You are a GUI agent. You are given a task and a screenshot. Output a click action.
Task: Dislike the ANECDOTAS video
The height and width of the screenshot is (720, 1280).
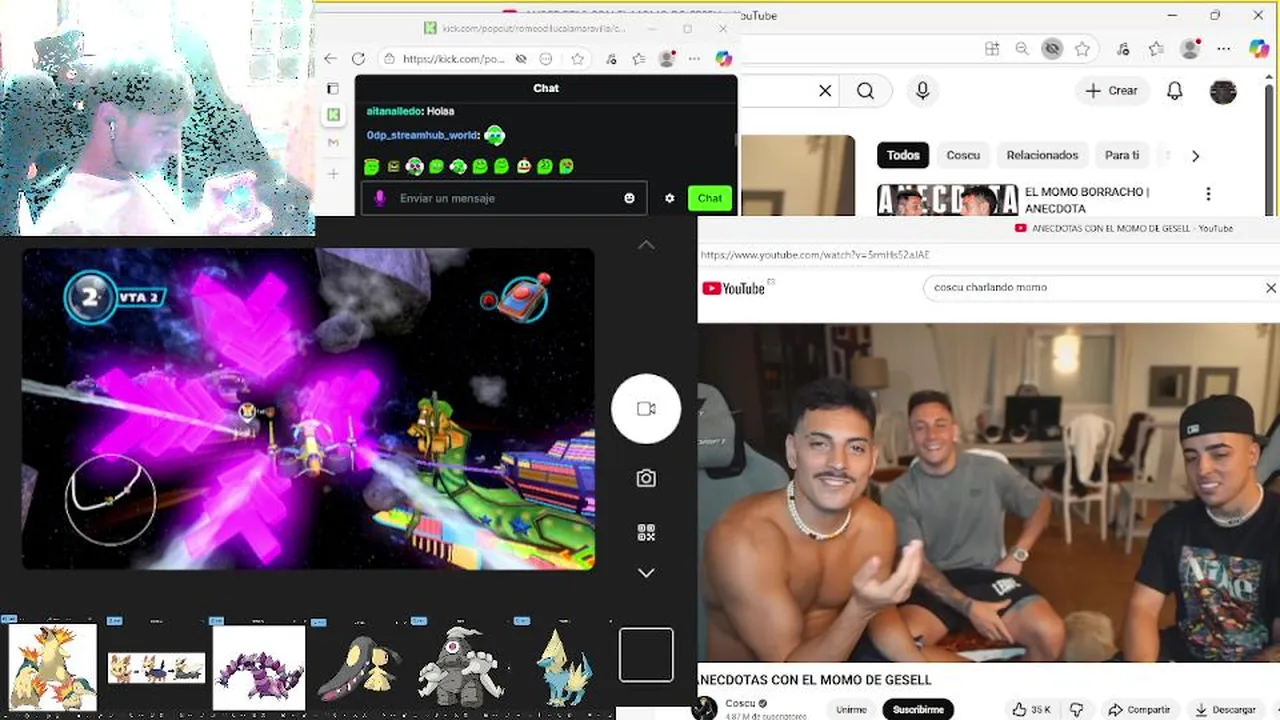click(x=1077, y=709)
